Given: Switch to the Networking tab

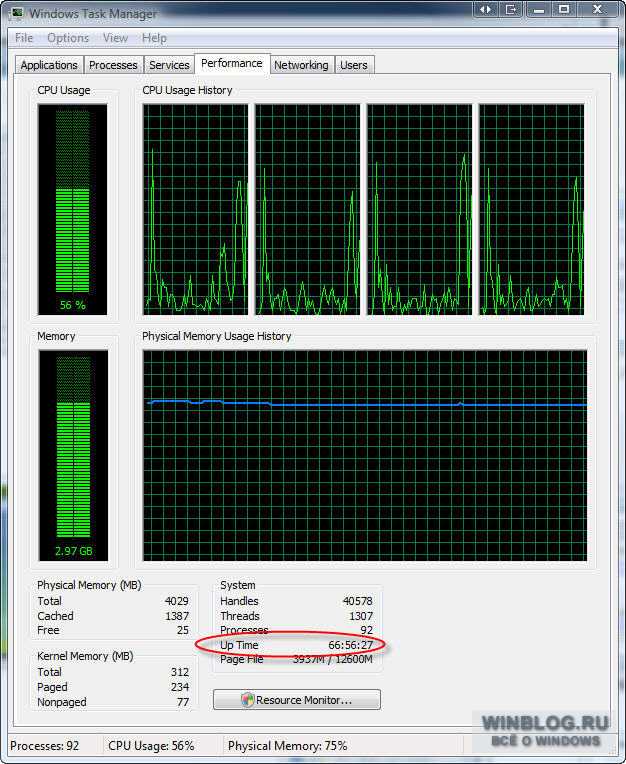Looking at the screenshot, I should click(301, 65).
